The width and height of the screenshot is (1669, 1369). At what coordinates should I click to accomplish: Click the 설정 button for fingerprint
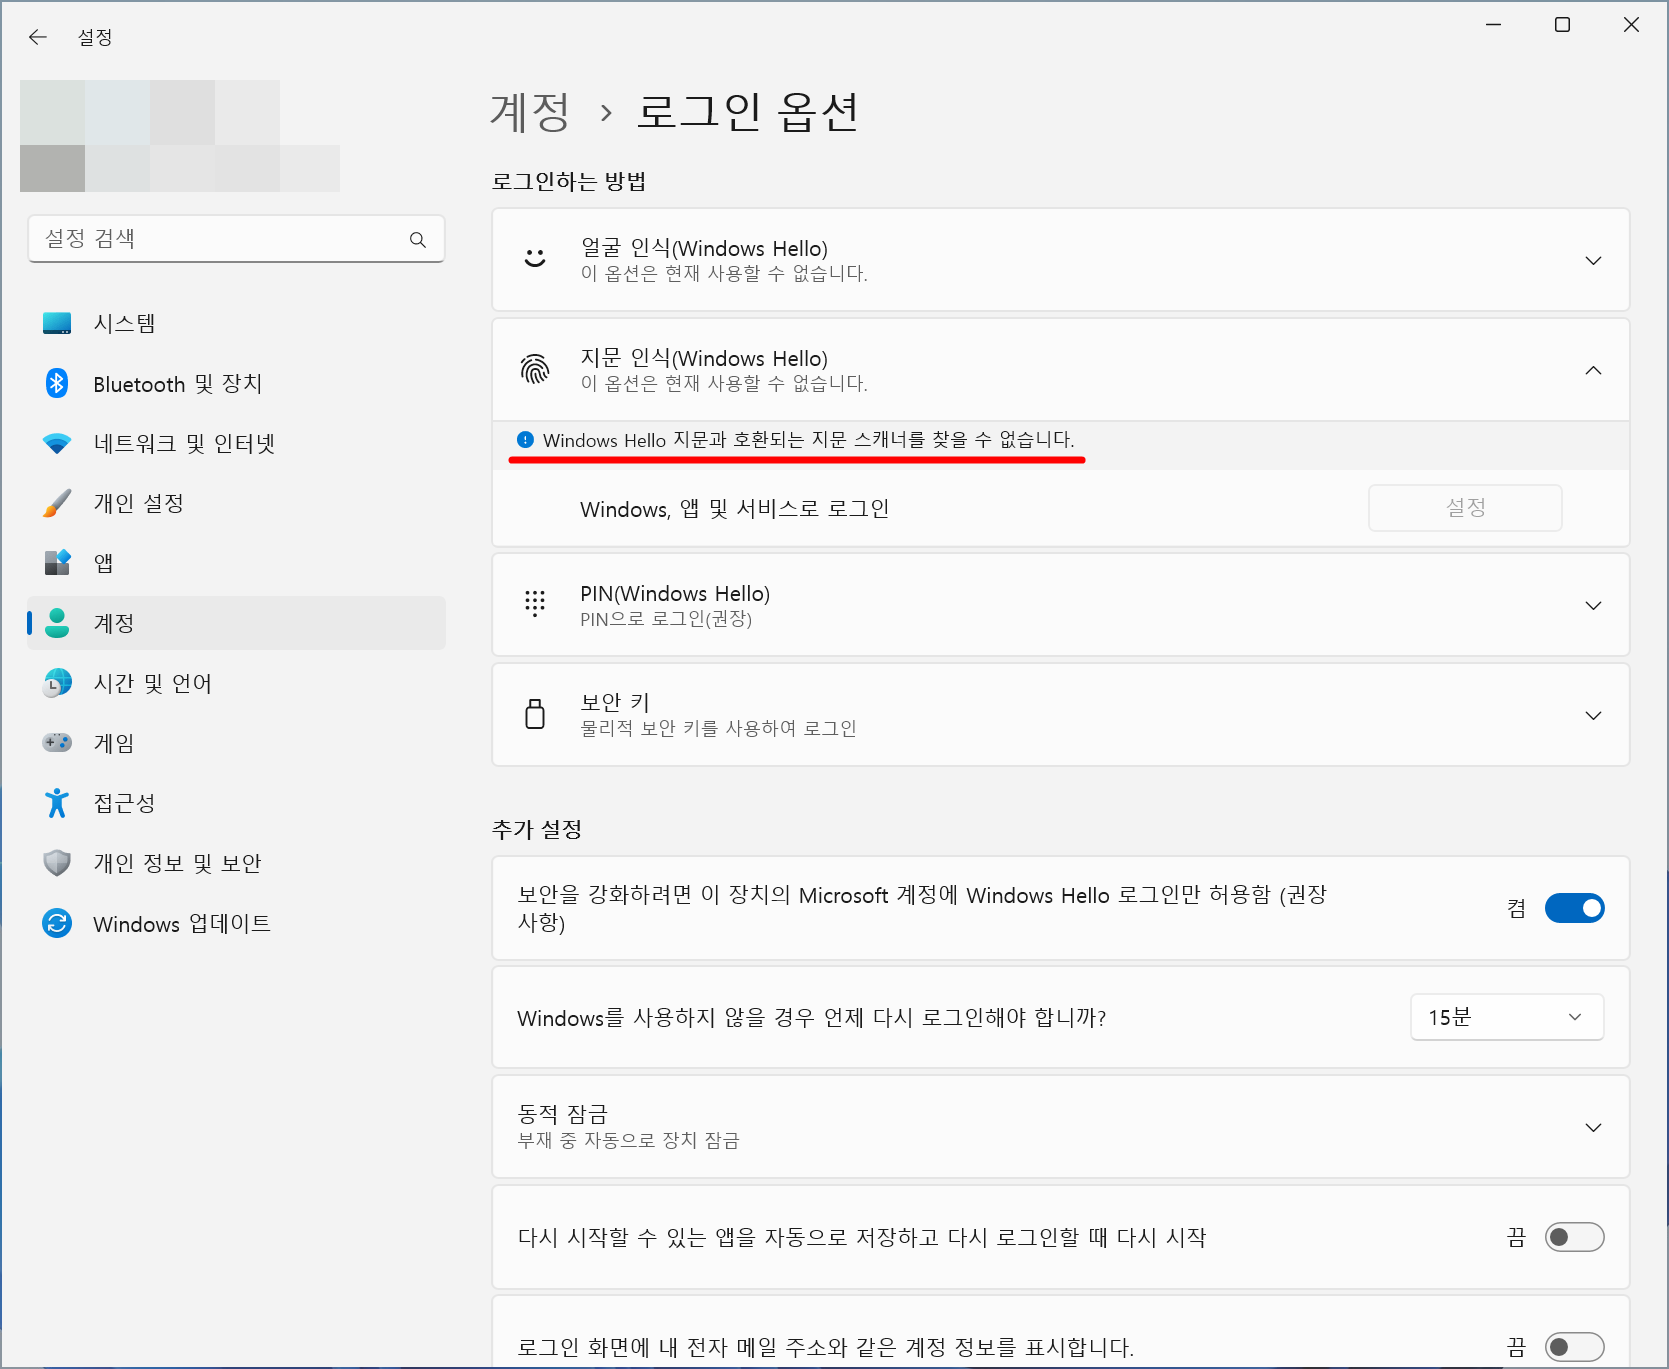click(x=1465, y=508)
